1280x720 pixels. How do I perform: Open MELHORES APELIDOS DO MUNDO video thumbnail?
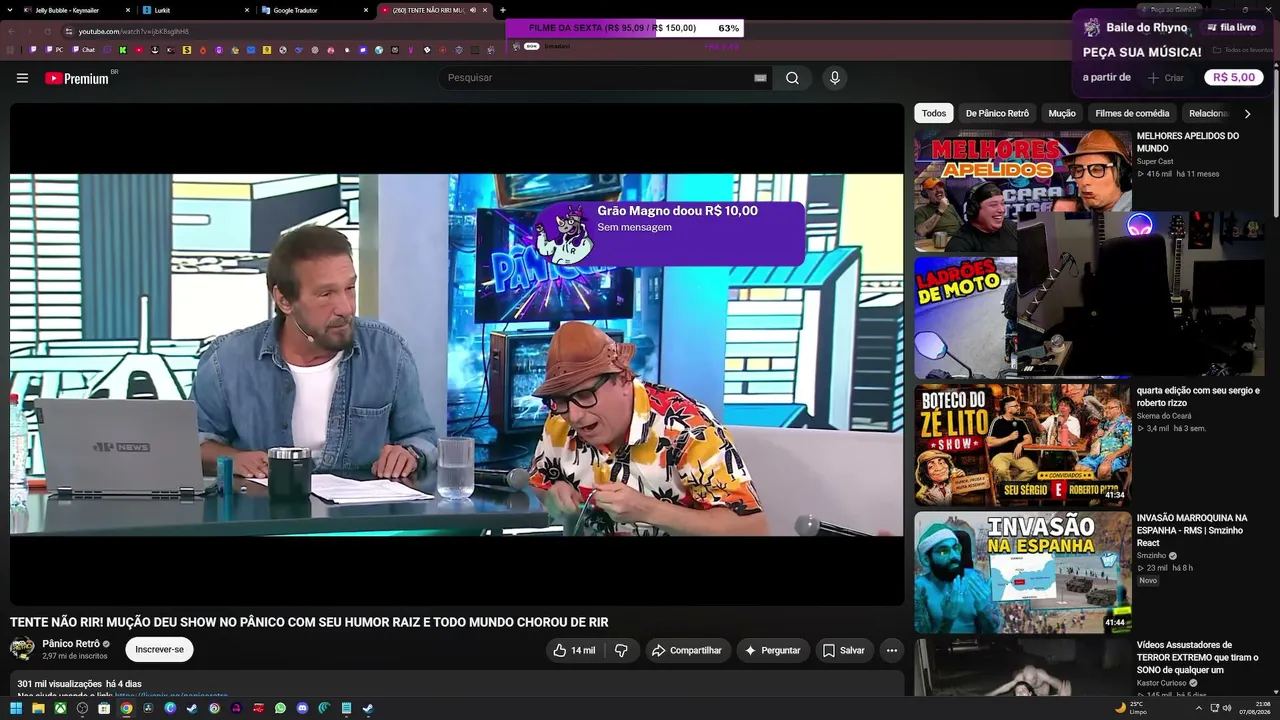(1023, 190)
